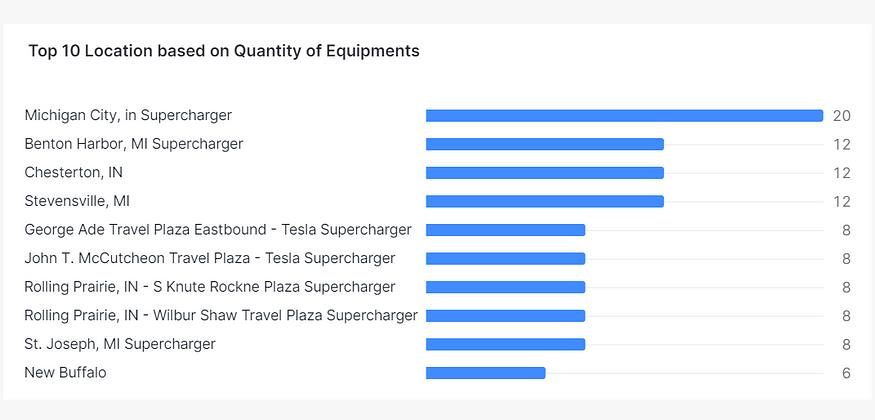
Task: Click John T. McCutcheon Travel Plaza bar
Action: point(505,259)
